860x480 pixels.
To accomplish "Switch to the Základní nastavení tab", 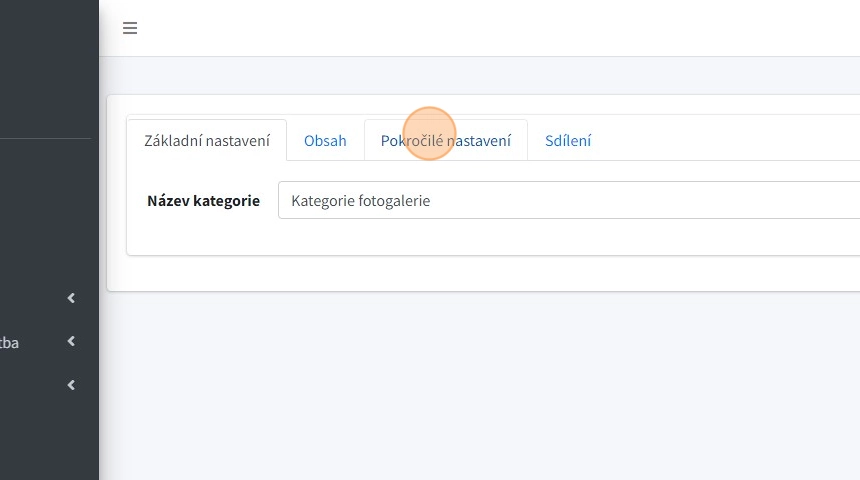I will [x=207, y=140].
